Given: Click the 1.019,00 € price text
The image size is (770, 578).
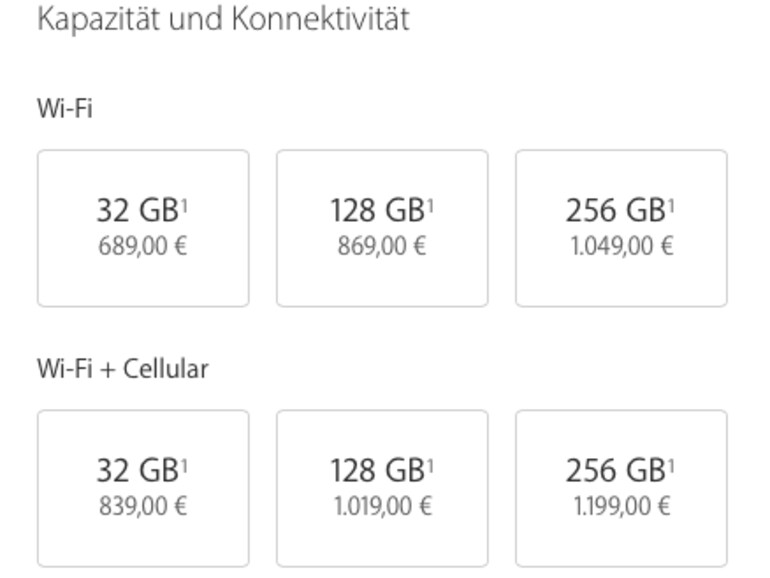Looking at the screenshot, I should [x=382, y=507].
